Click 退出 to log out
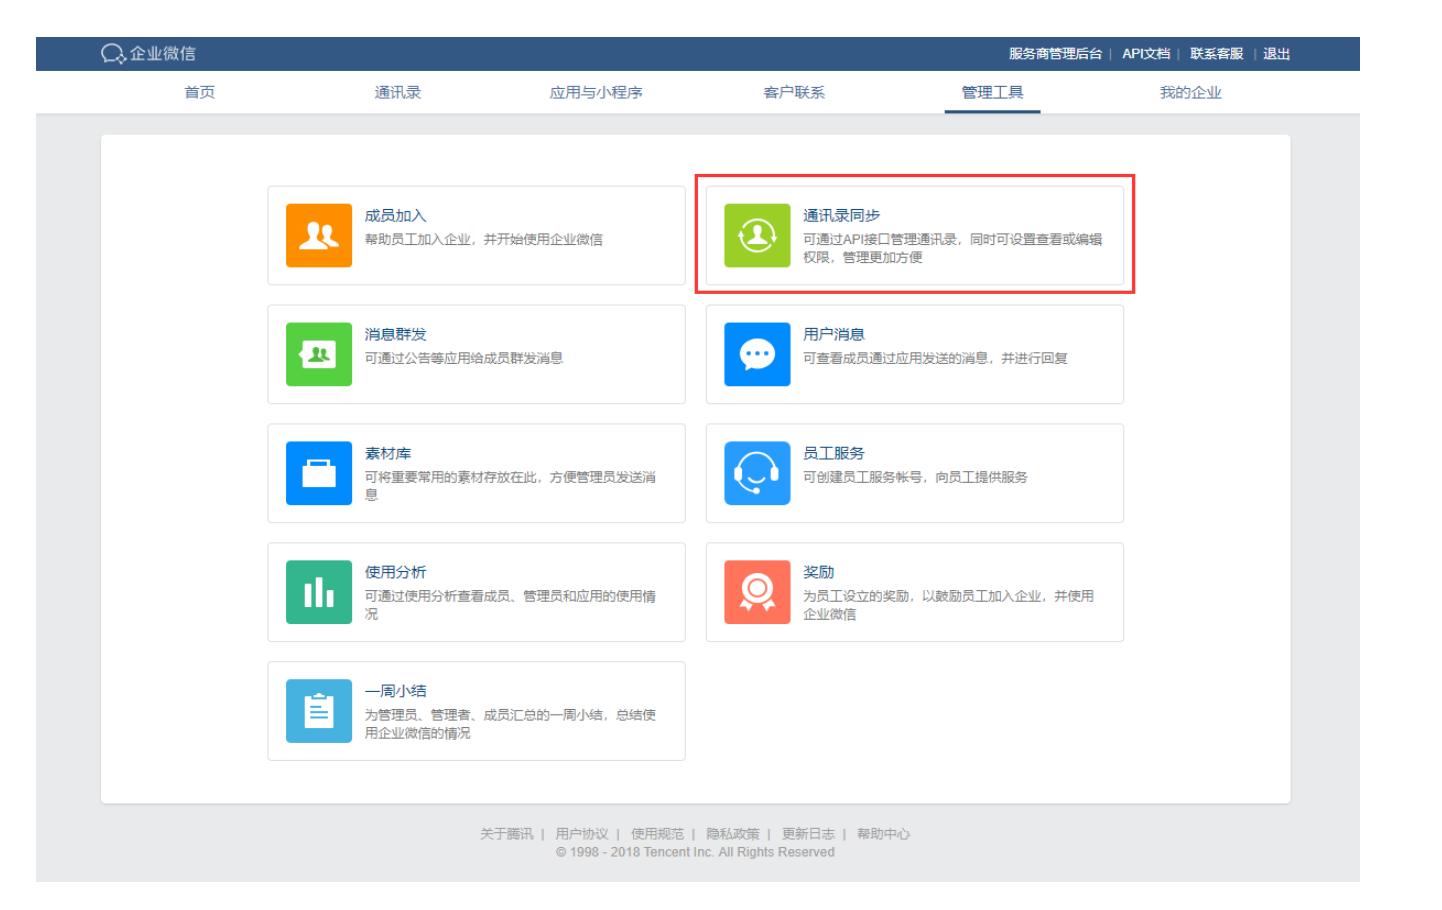Screen dimensions: 1442x910 [1276, 54]
